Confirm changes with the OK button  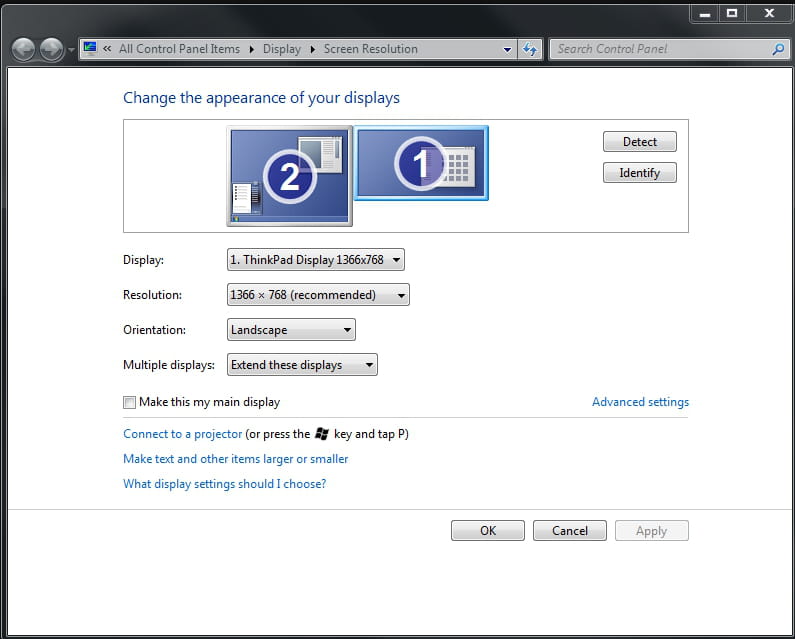487,531
